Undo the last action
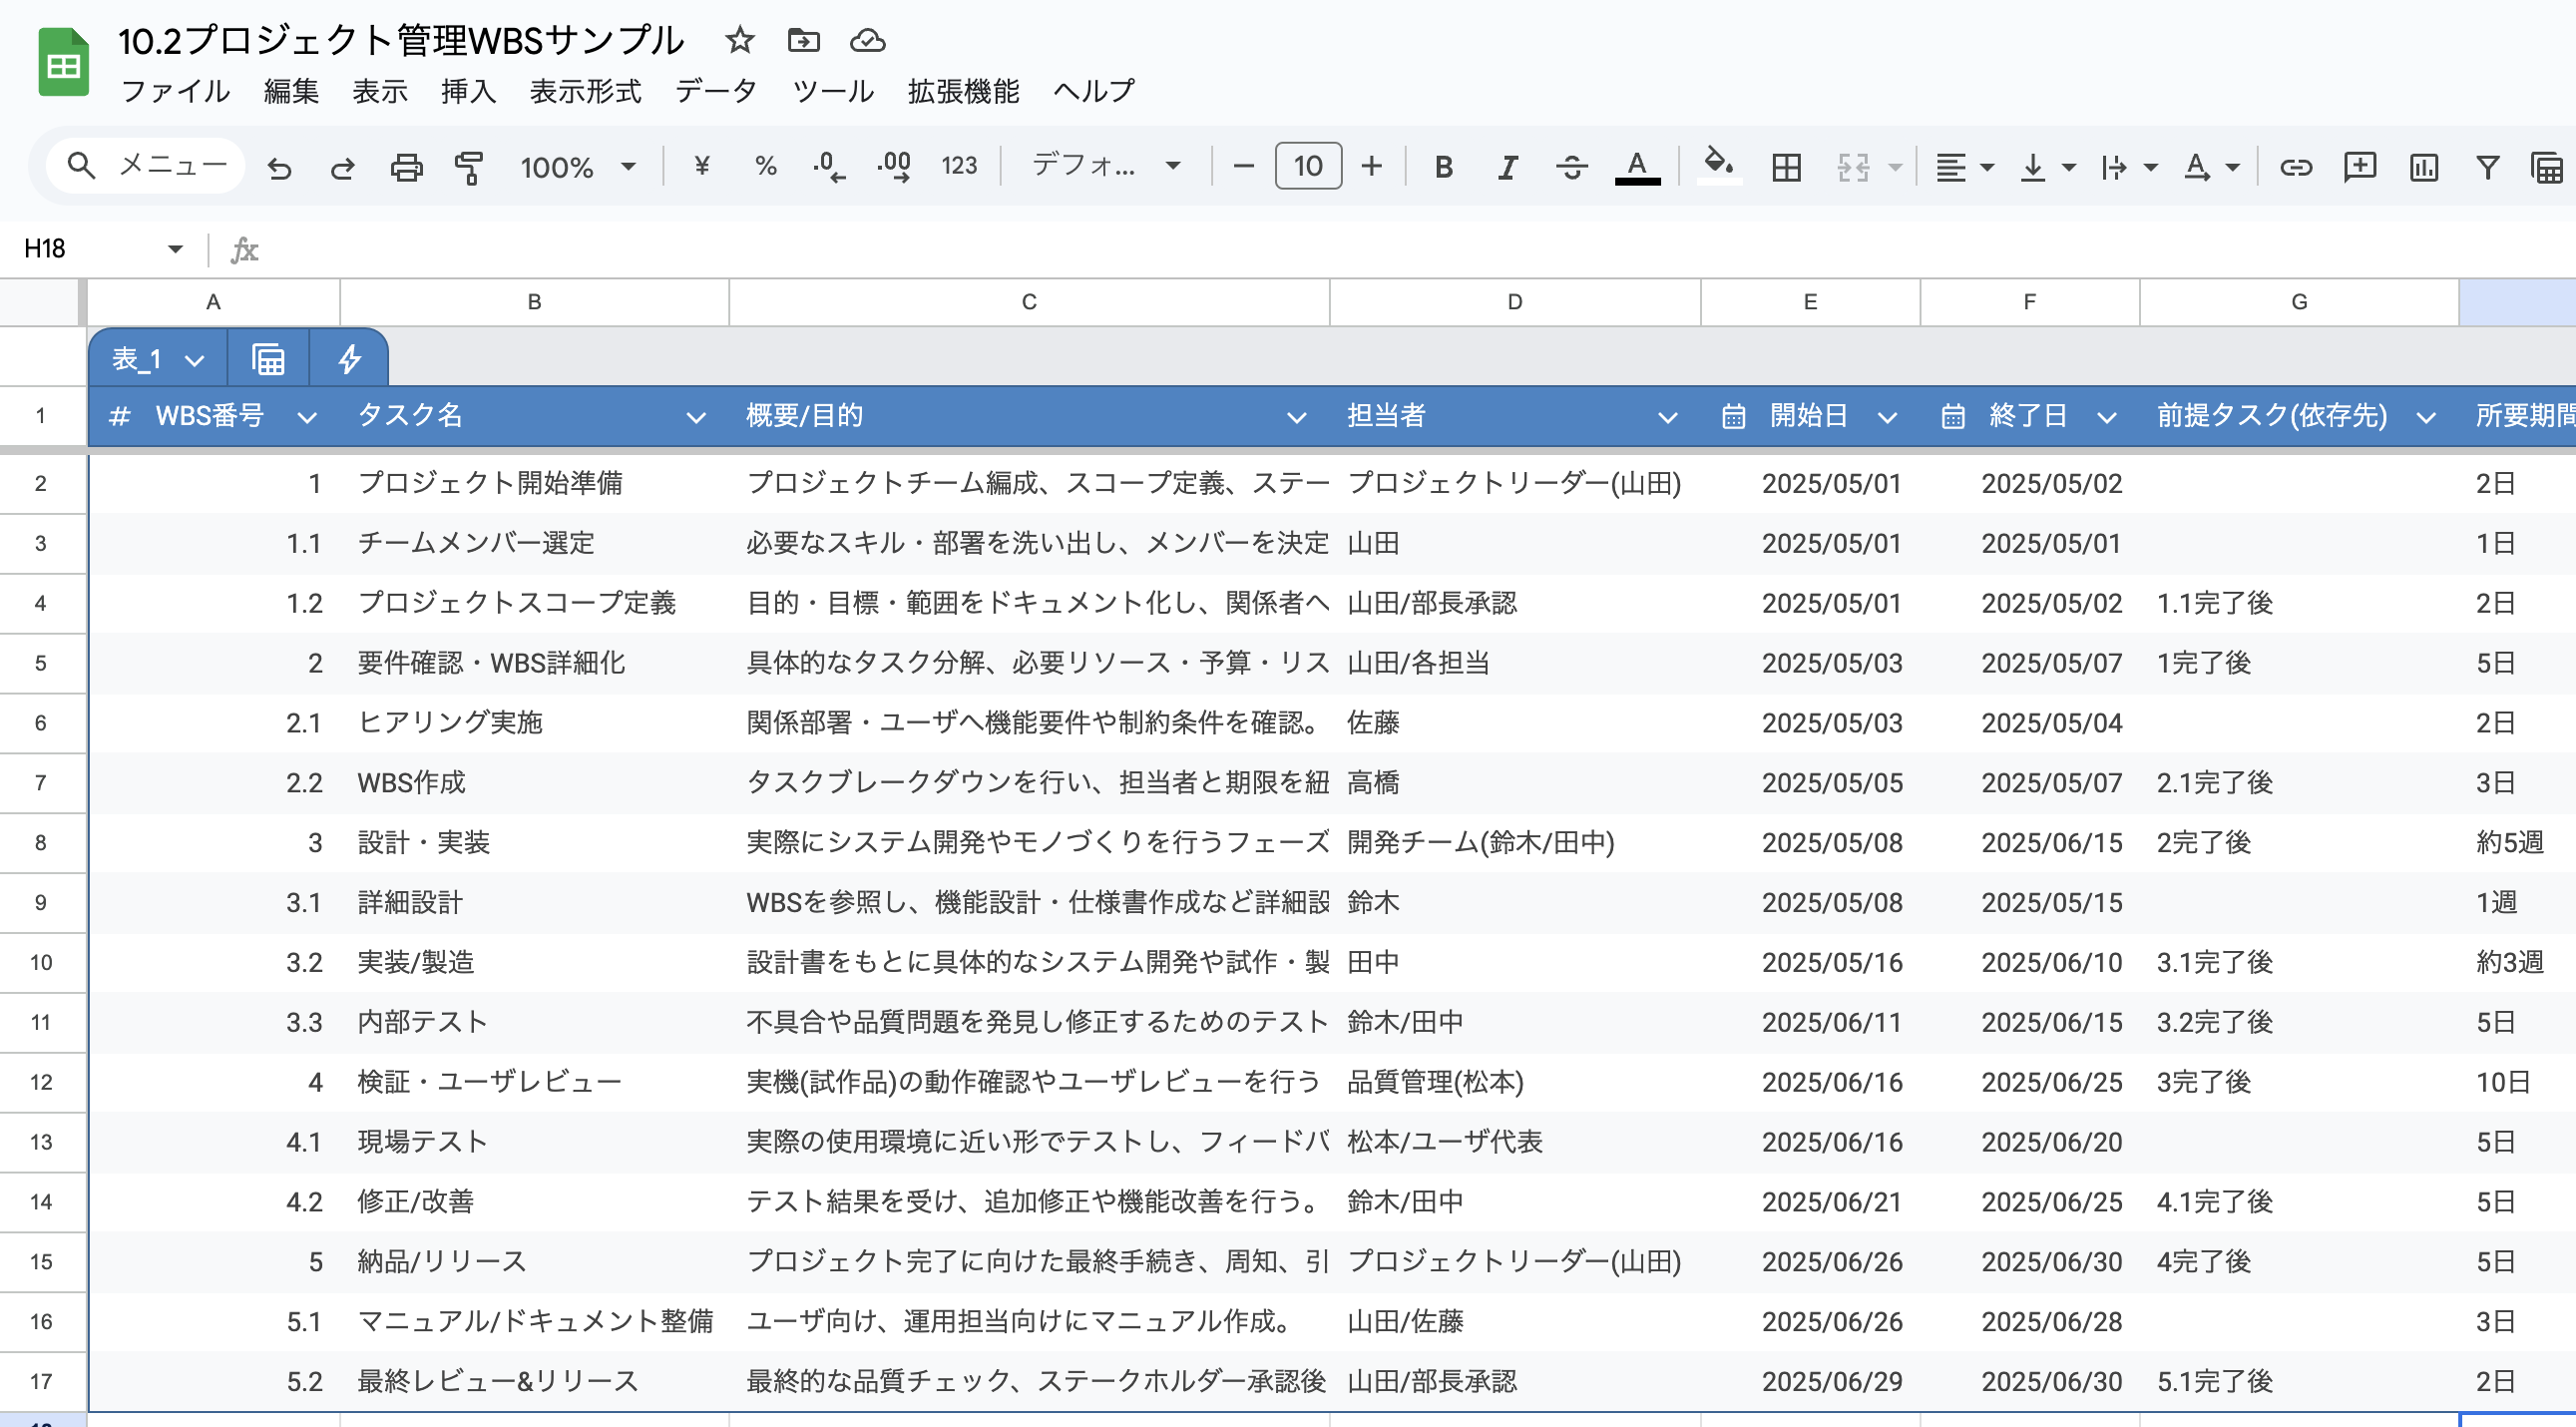2576x1427 pixels. (280, 166)
